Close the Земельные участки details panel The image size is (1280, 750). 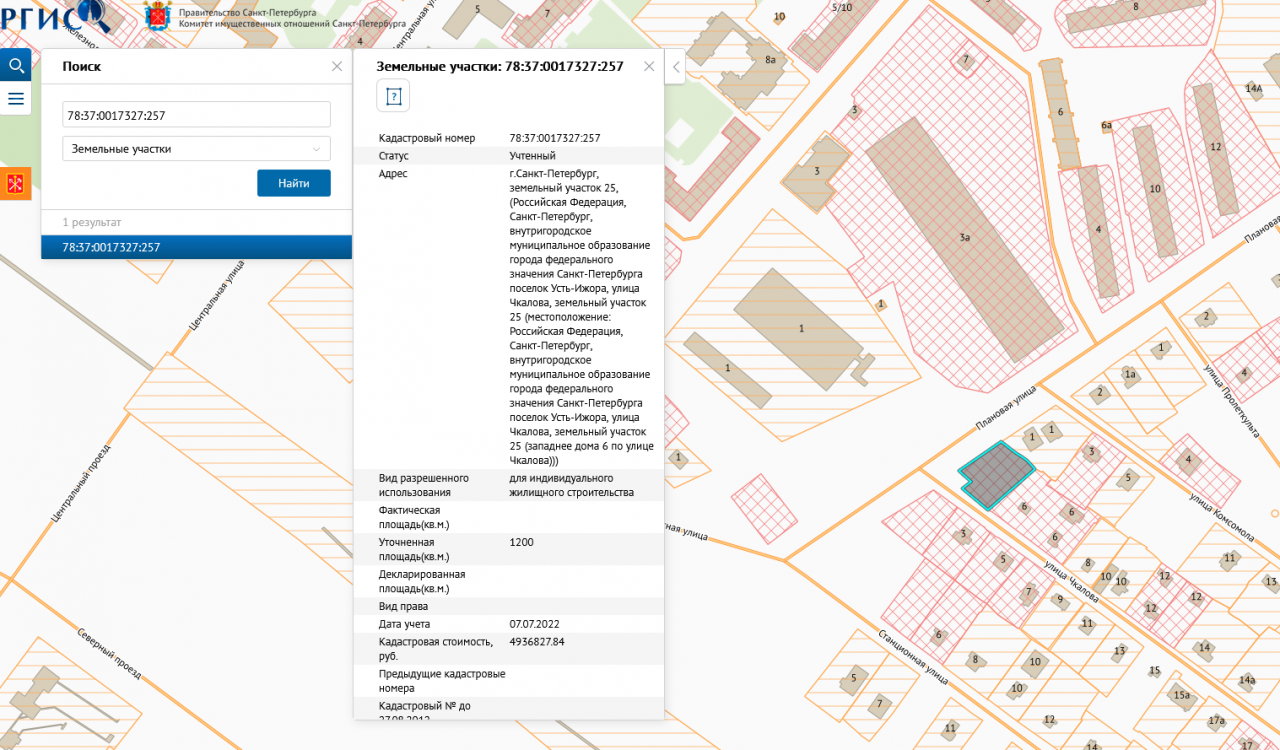point(649,66)
